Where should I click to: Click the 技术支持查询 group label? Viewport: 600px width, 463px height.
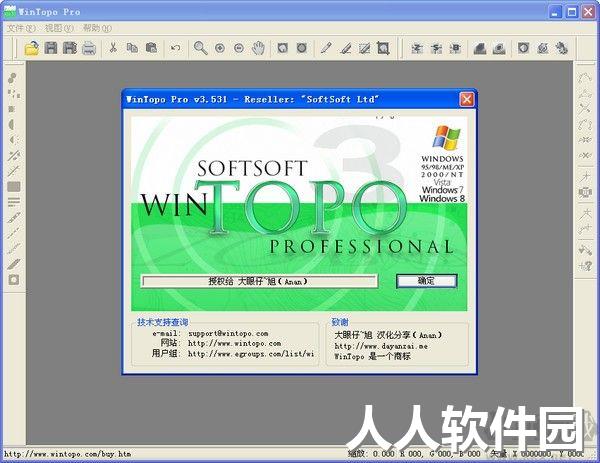pyautogui.click(x=162, y=322)
